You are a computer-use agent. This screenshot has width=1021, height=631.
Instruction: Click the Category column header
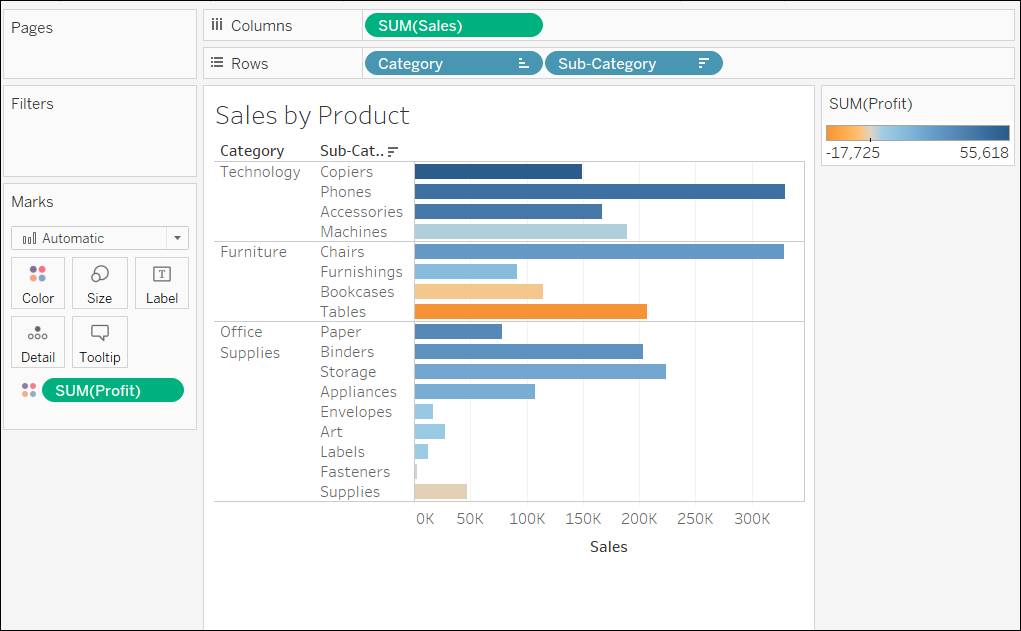[x=252, y=151]
